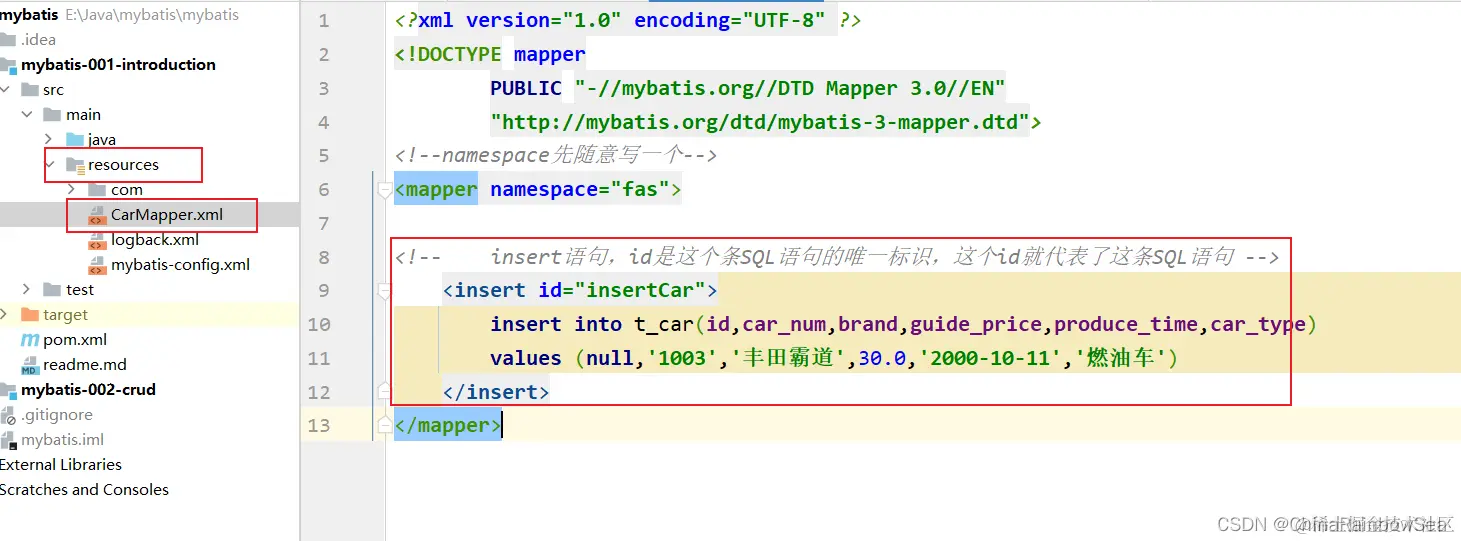Click the logback.xml file icon
The image size is (1461, 541).
(97, 240)
